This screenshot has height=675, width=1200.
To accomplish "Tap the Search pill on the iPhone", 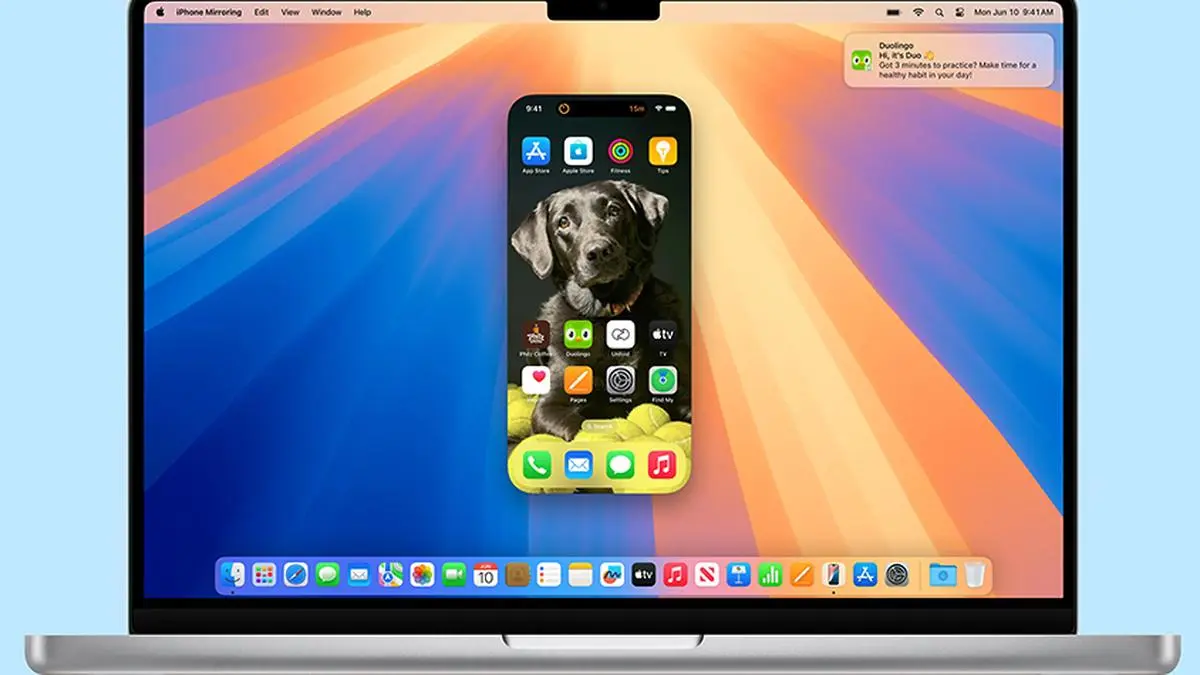I will (x=599, y=426).
